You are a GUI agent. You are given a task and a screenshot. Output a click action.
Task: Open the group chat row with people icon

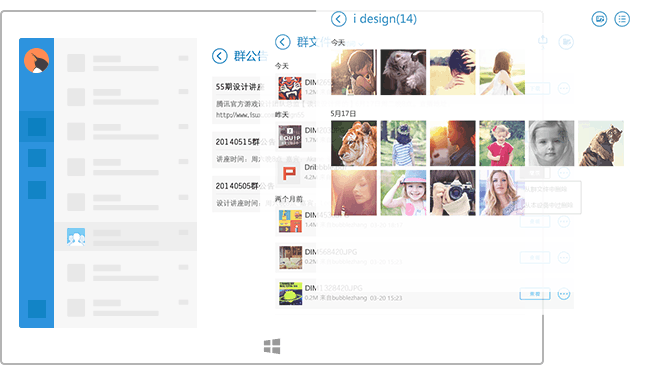point(125,237)
